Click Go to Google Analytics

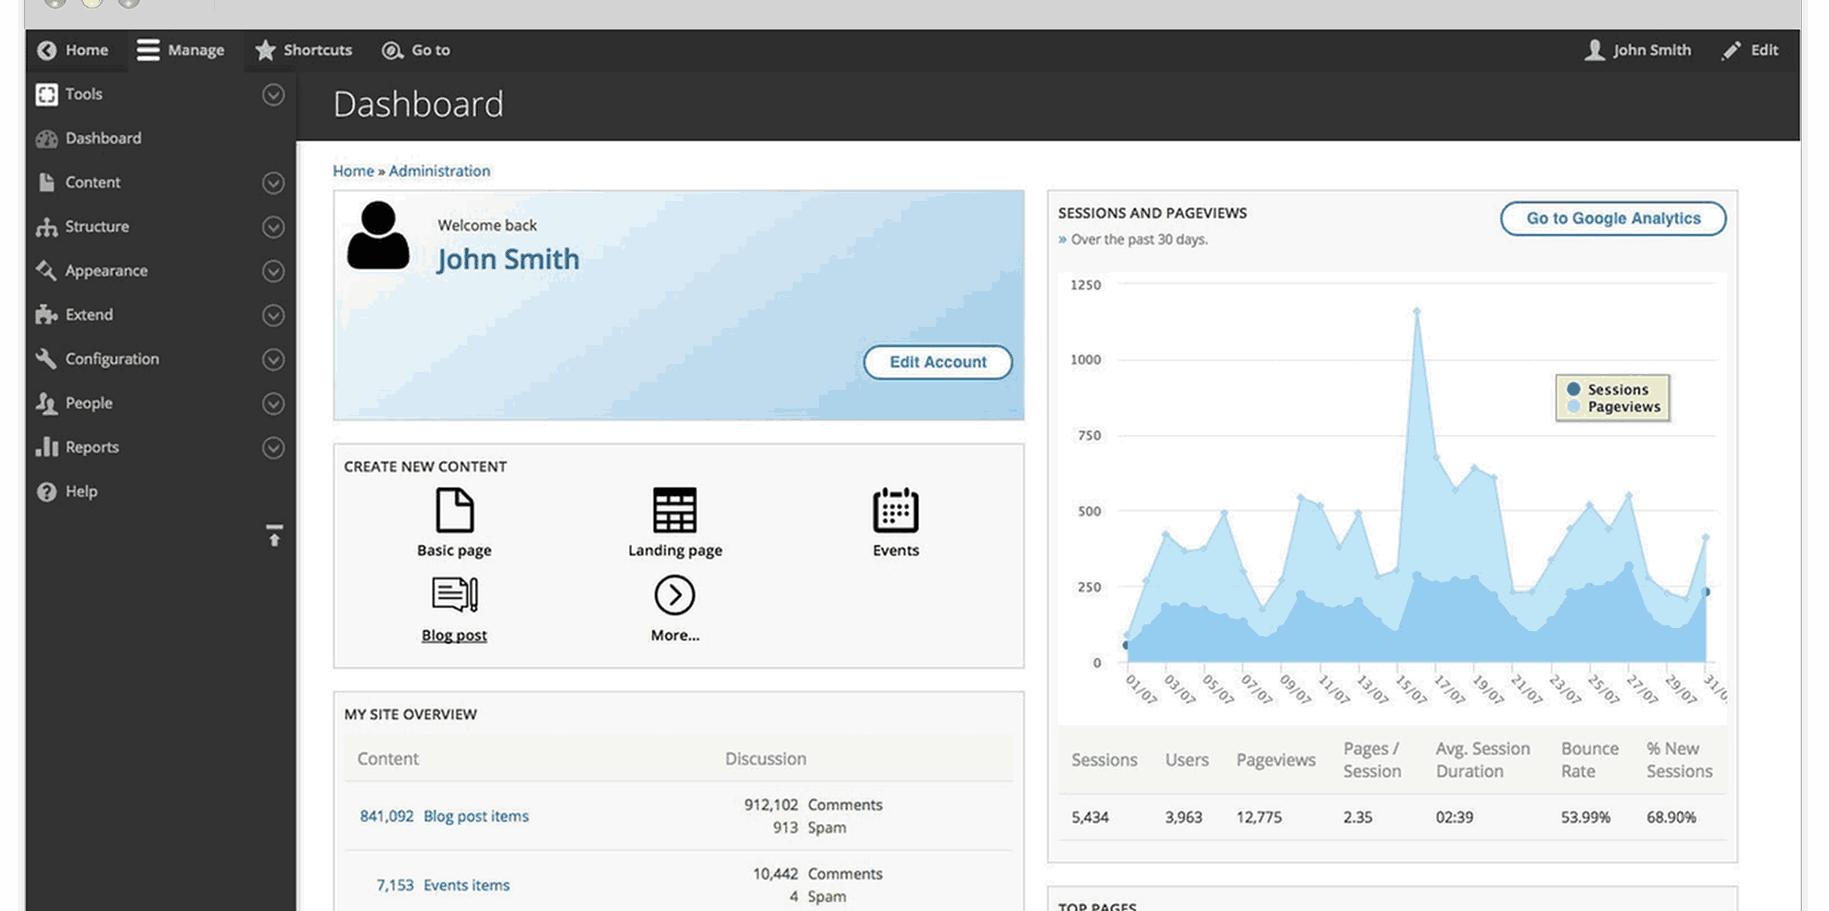[x=1612, y=218]
